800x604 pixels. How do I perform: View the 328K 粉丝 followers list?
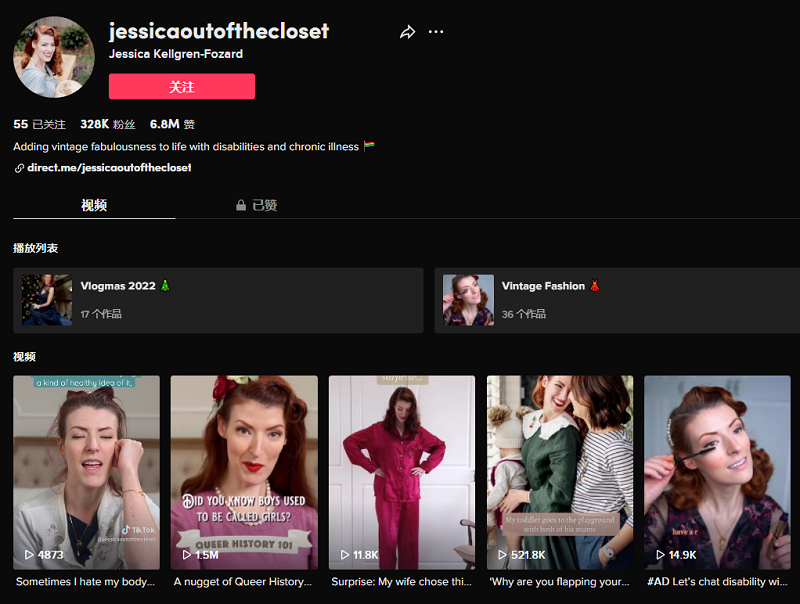[x=107, y=124]
